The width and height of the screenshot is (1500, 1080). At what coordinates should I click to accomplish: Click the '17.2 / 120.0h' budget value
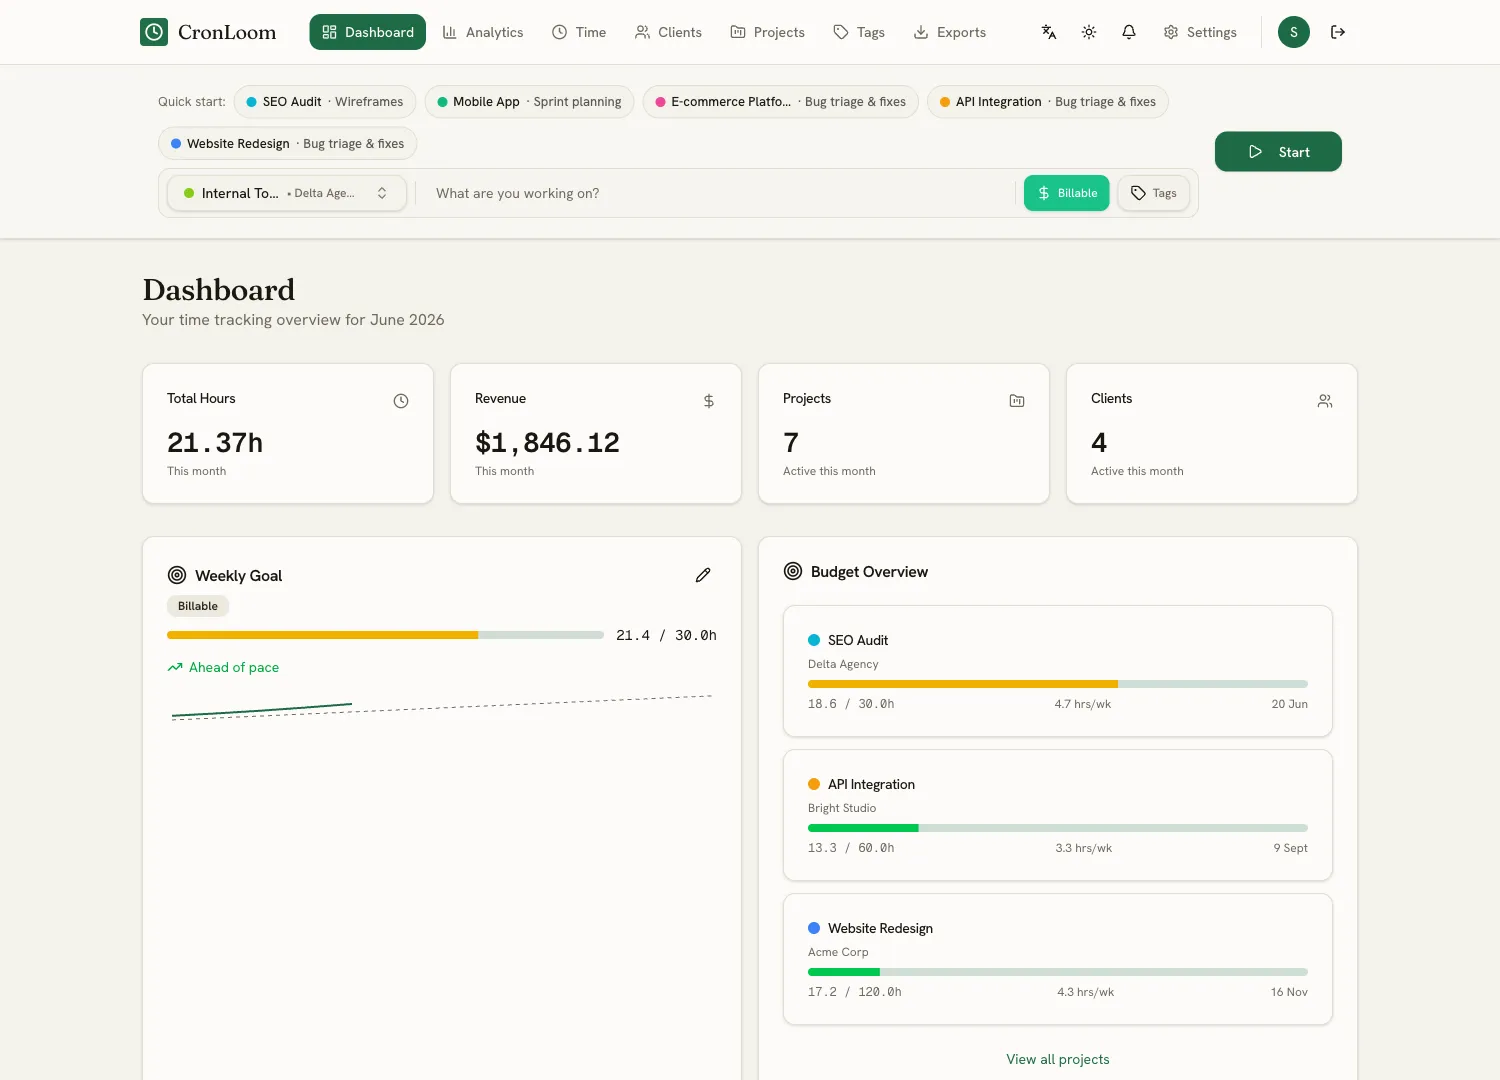(x=855, y=992)
